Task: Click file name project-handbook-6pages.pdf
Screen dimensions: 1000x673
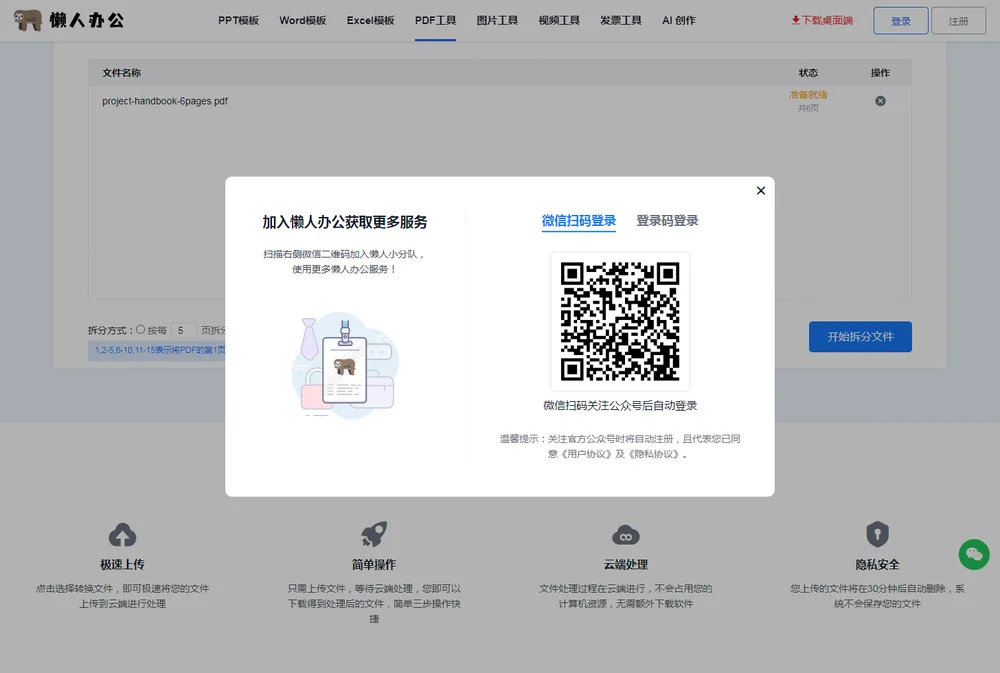Action: (x=165, y=101)
